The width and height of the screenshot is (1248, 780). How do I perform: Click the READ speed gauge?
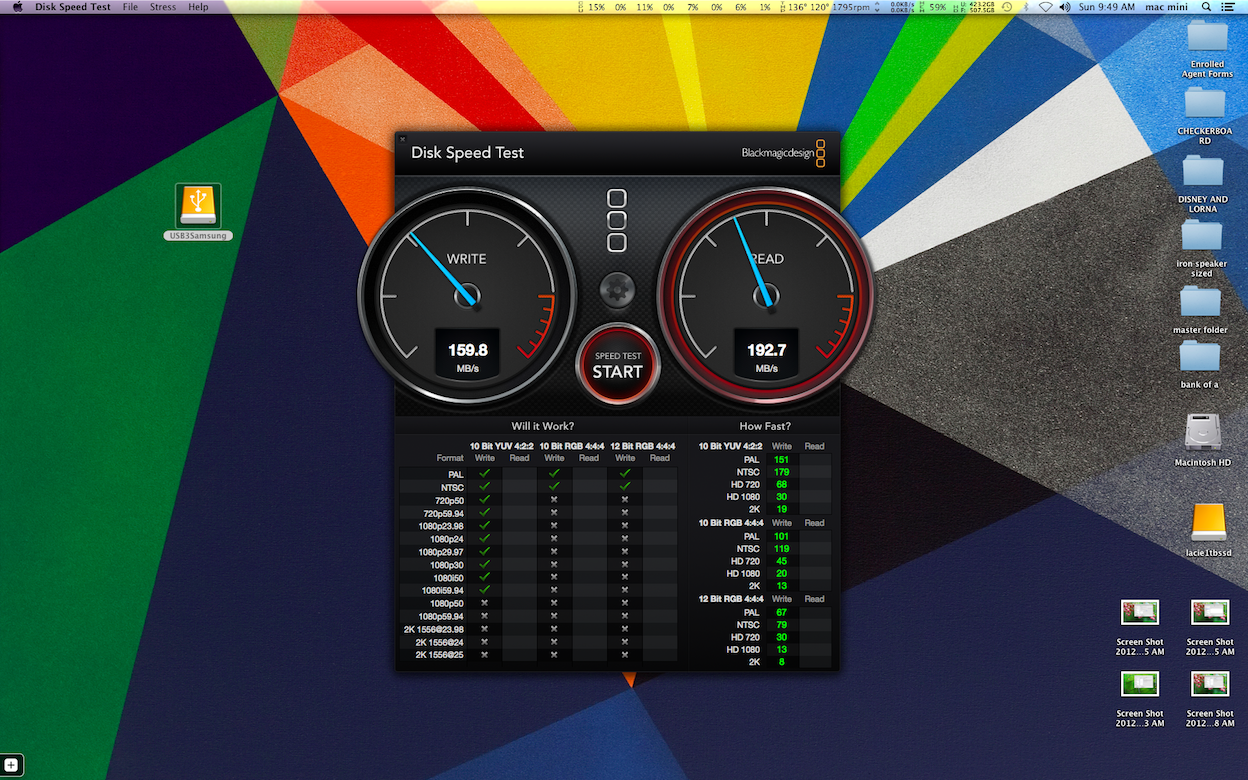[766, 296]
